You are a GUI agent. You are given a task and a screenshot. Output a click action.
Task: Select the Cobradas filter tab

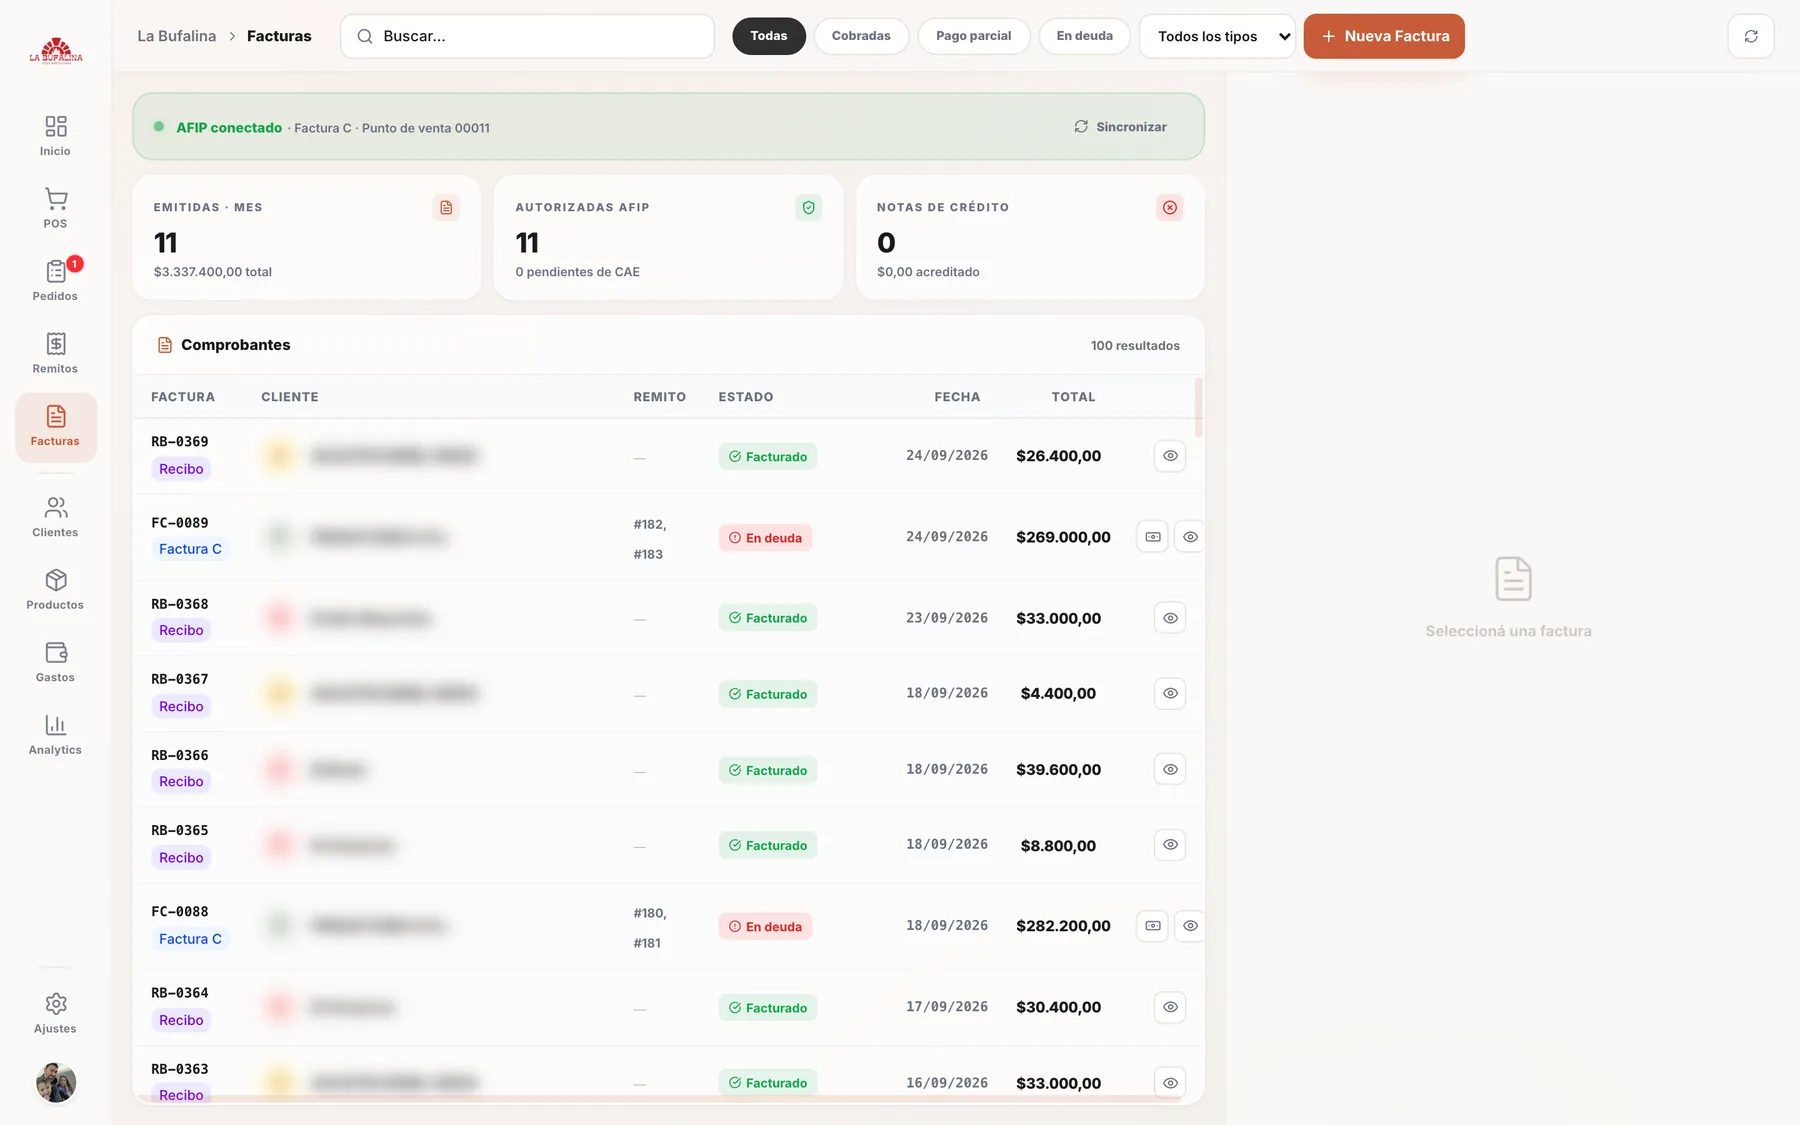click(861, 36)
